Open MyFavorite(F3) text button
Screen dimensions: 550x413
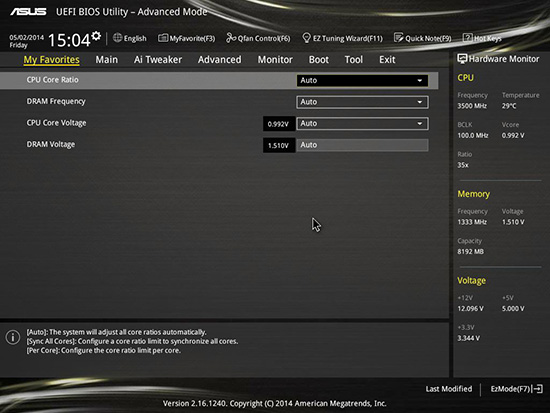pyautogui.click(x=192, y=38)
